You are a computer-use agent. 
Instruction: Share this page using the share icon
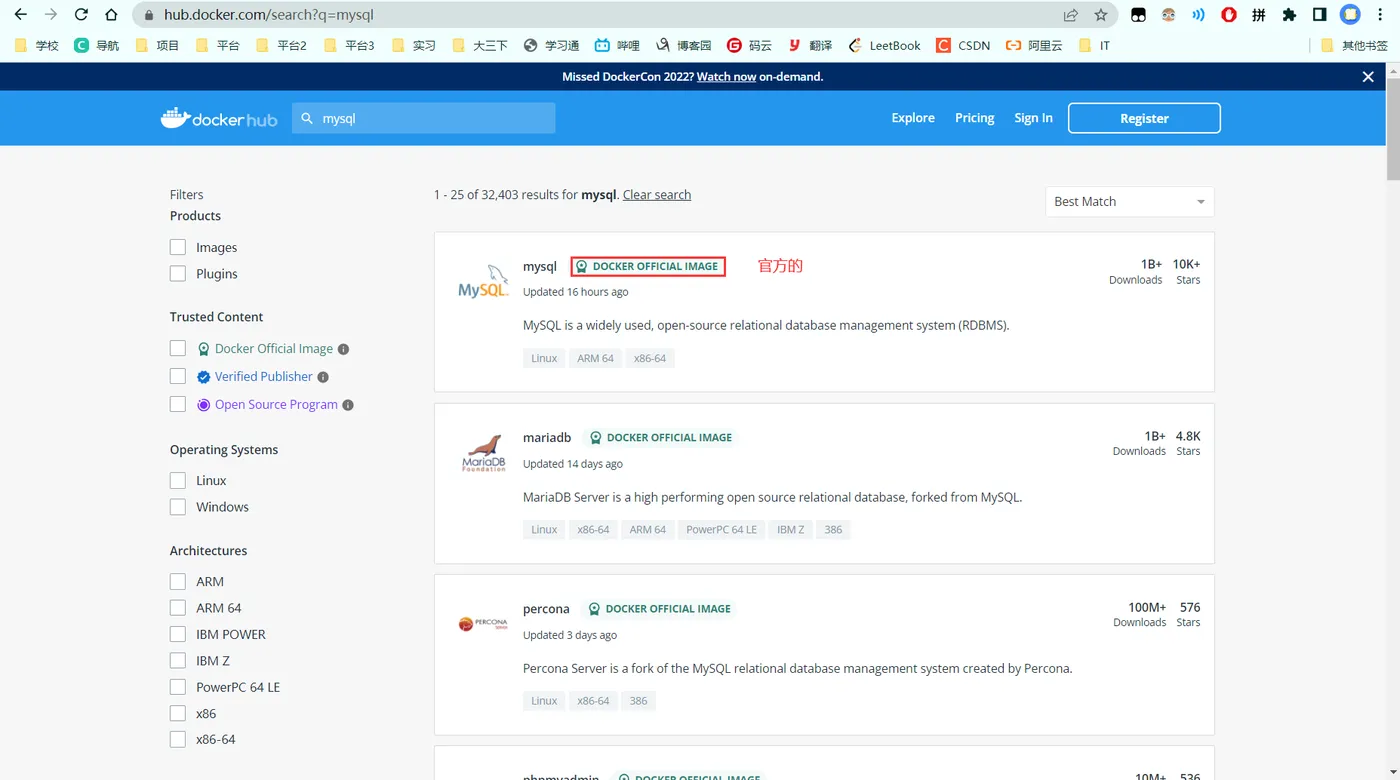1071,15
